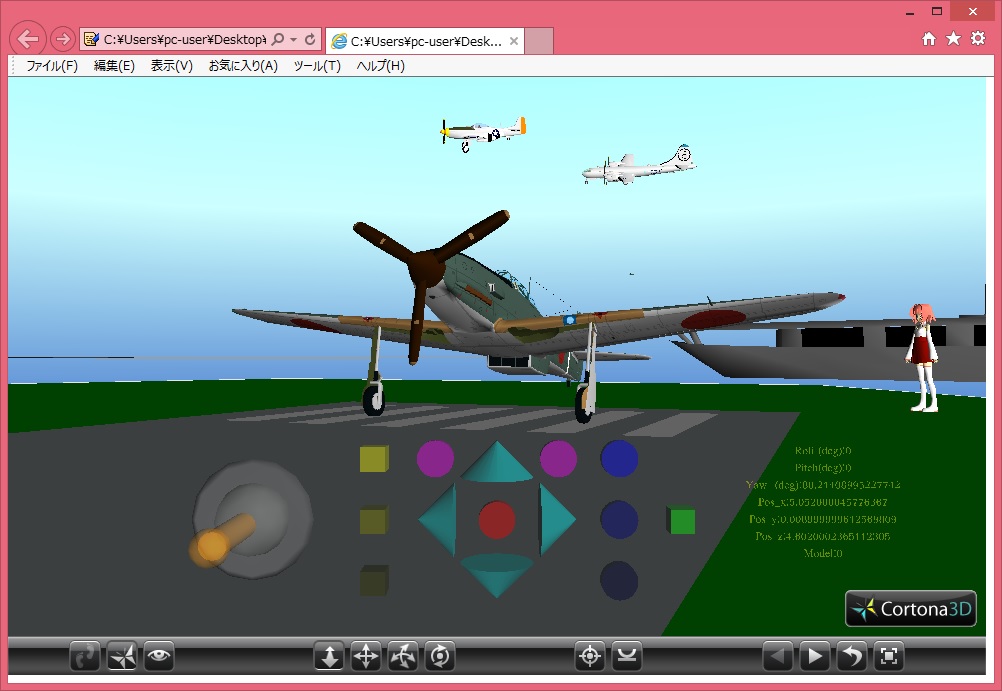Viewport: 1002px width, 691px height.
Task: Click the Turn rotation tool icon
Action: (403, 657)
